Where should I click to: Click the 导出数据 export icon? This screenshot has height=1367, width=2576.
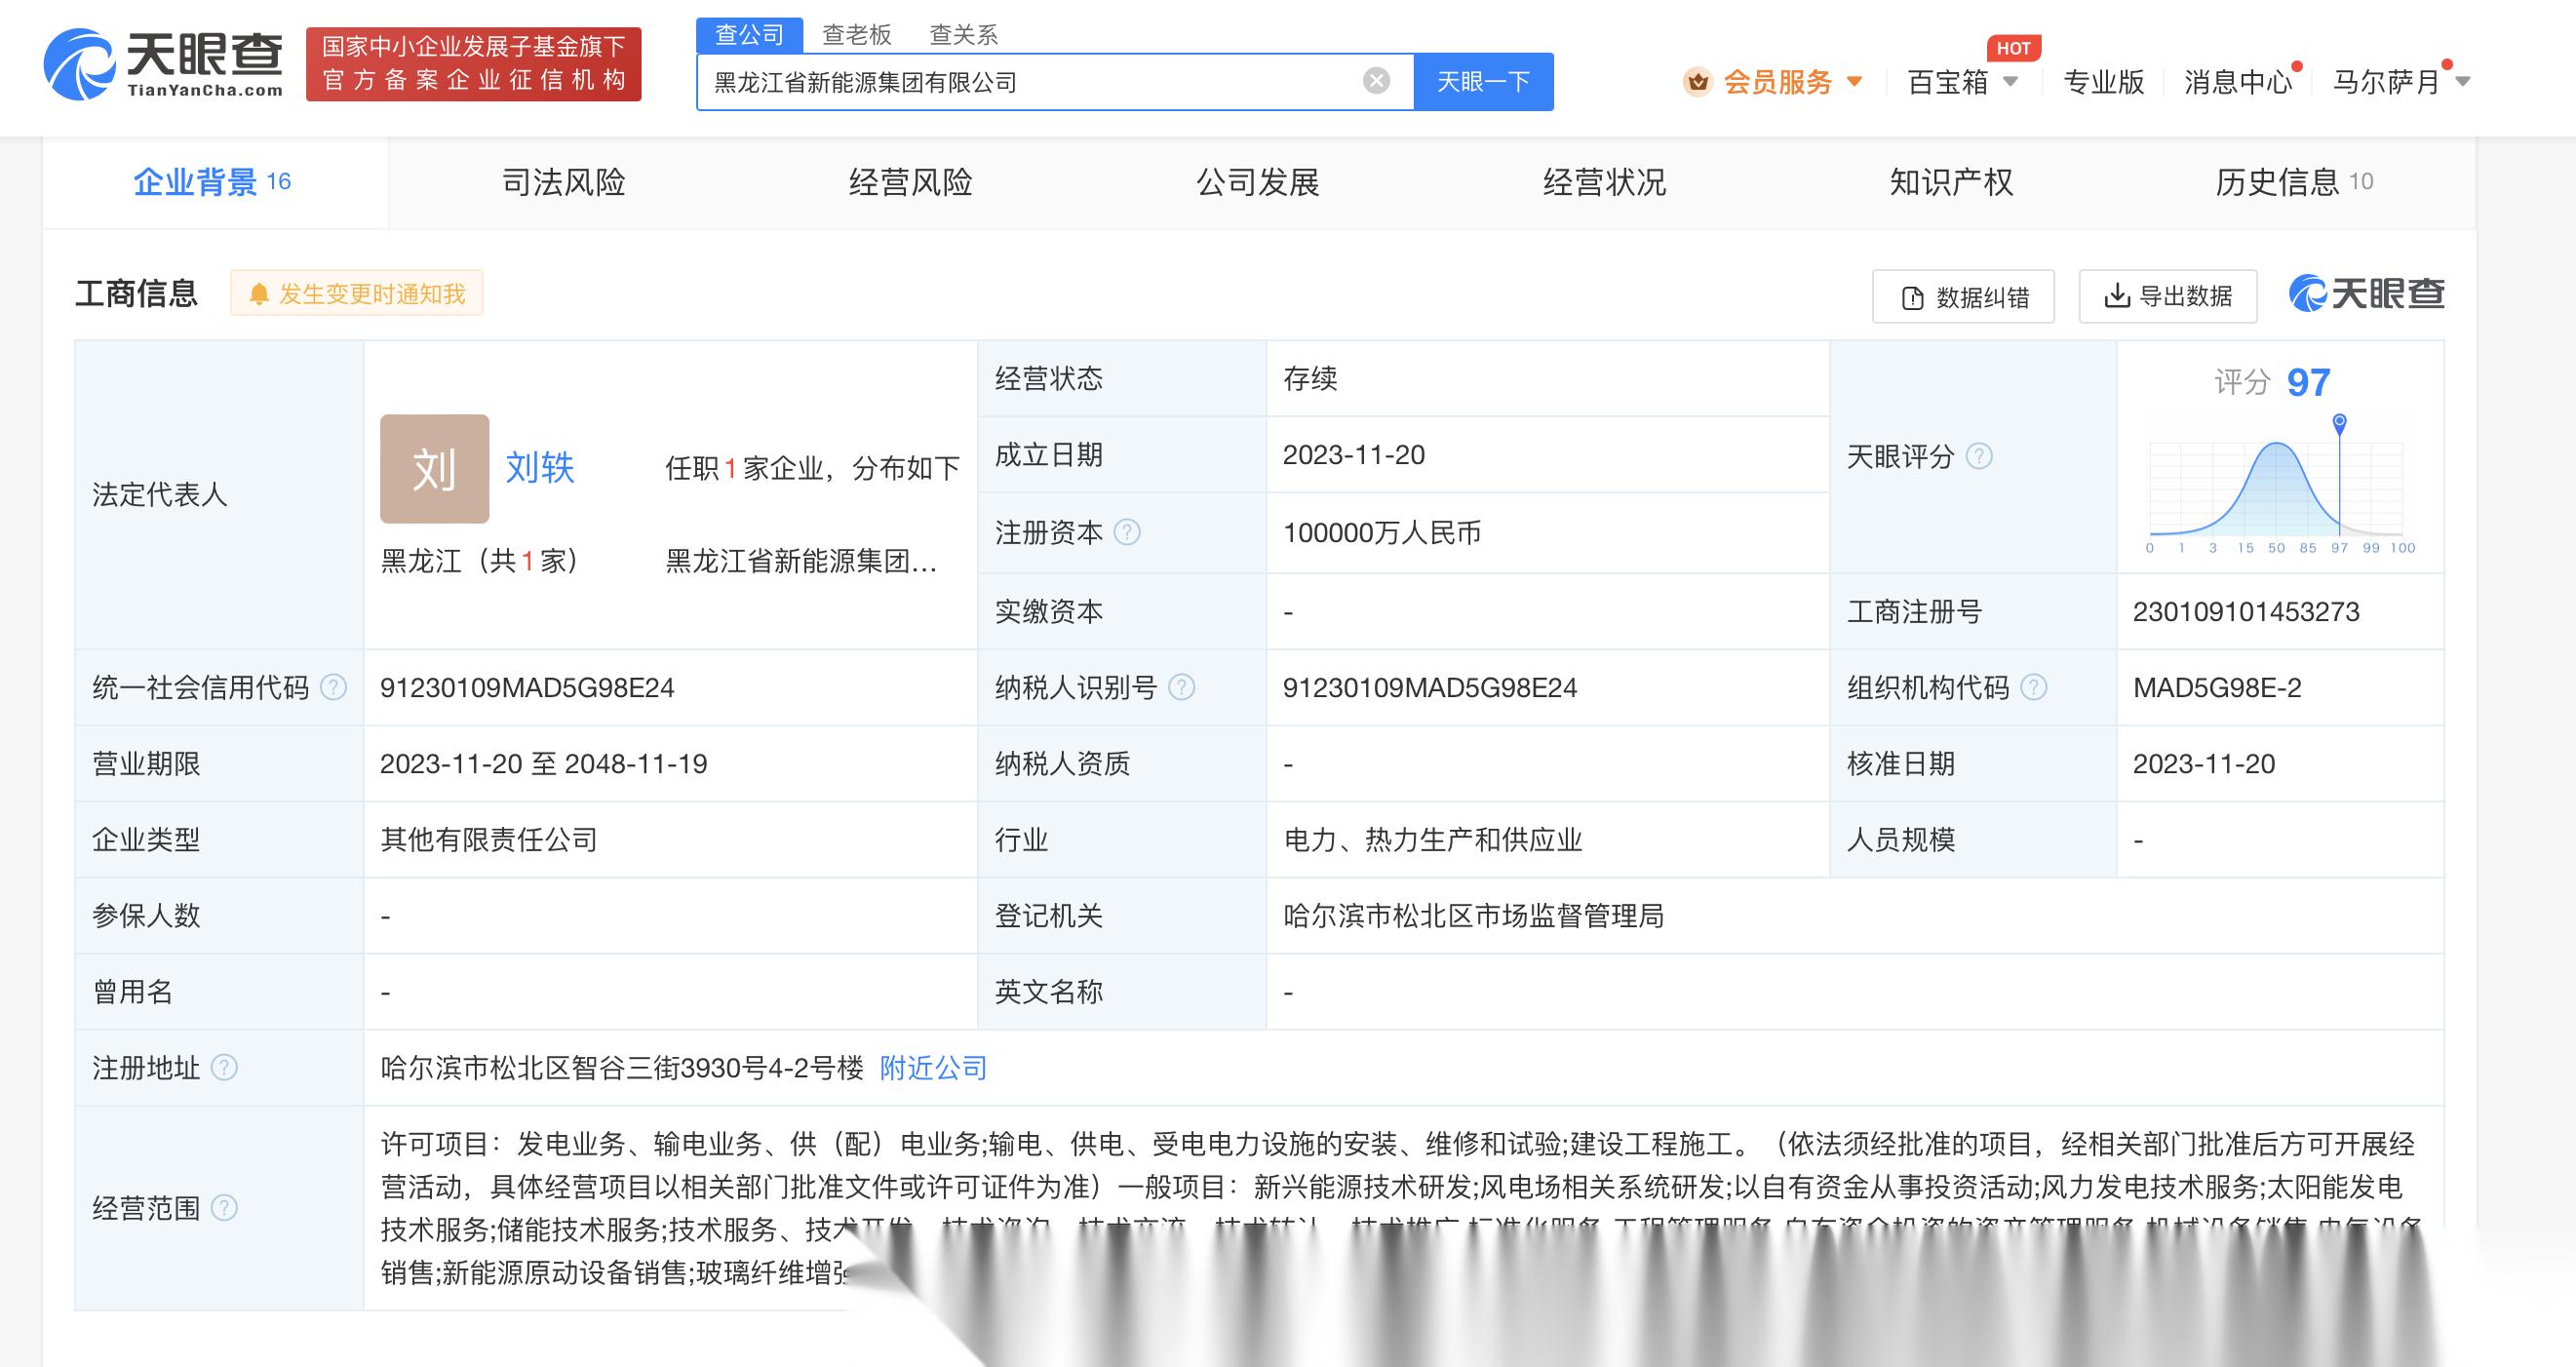tap(2117, 296)
